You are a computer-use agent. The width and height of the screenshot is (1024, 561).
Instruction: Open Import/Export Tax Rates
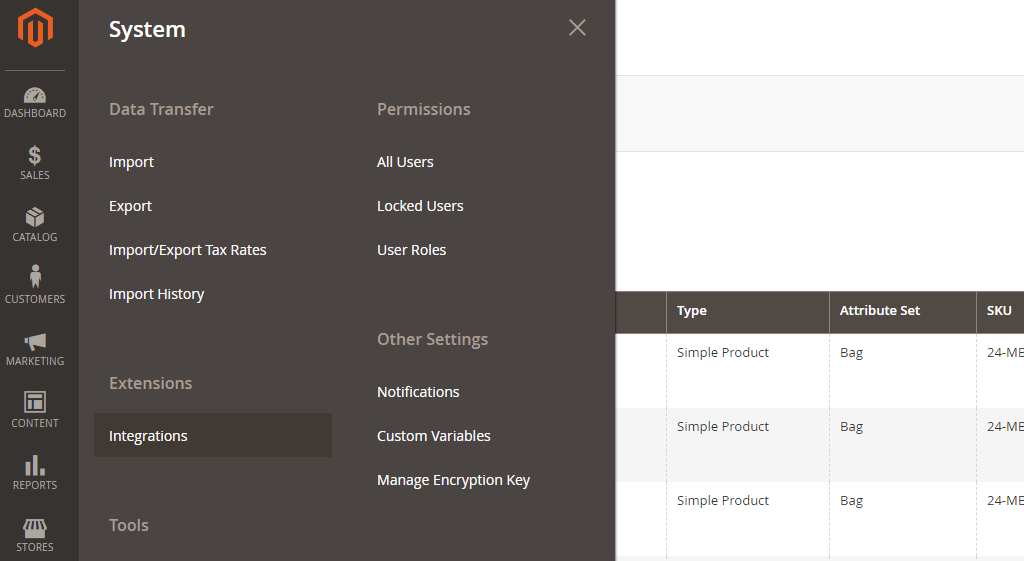tap(187, 250)
